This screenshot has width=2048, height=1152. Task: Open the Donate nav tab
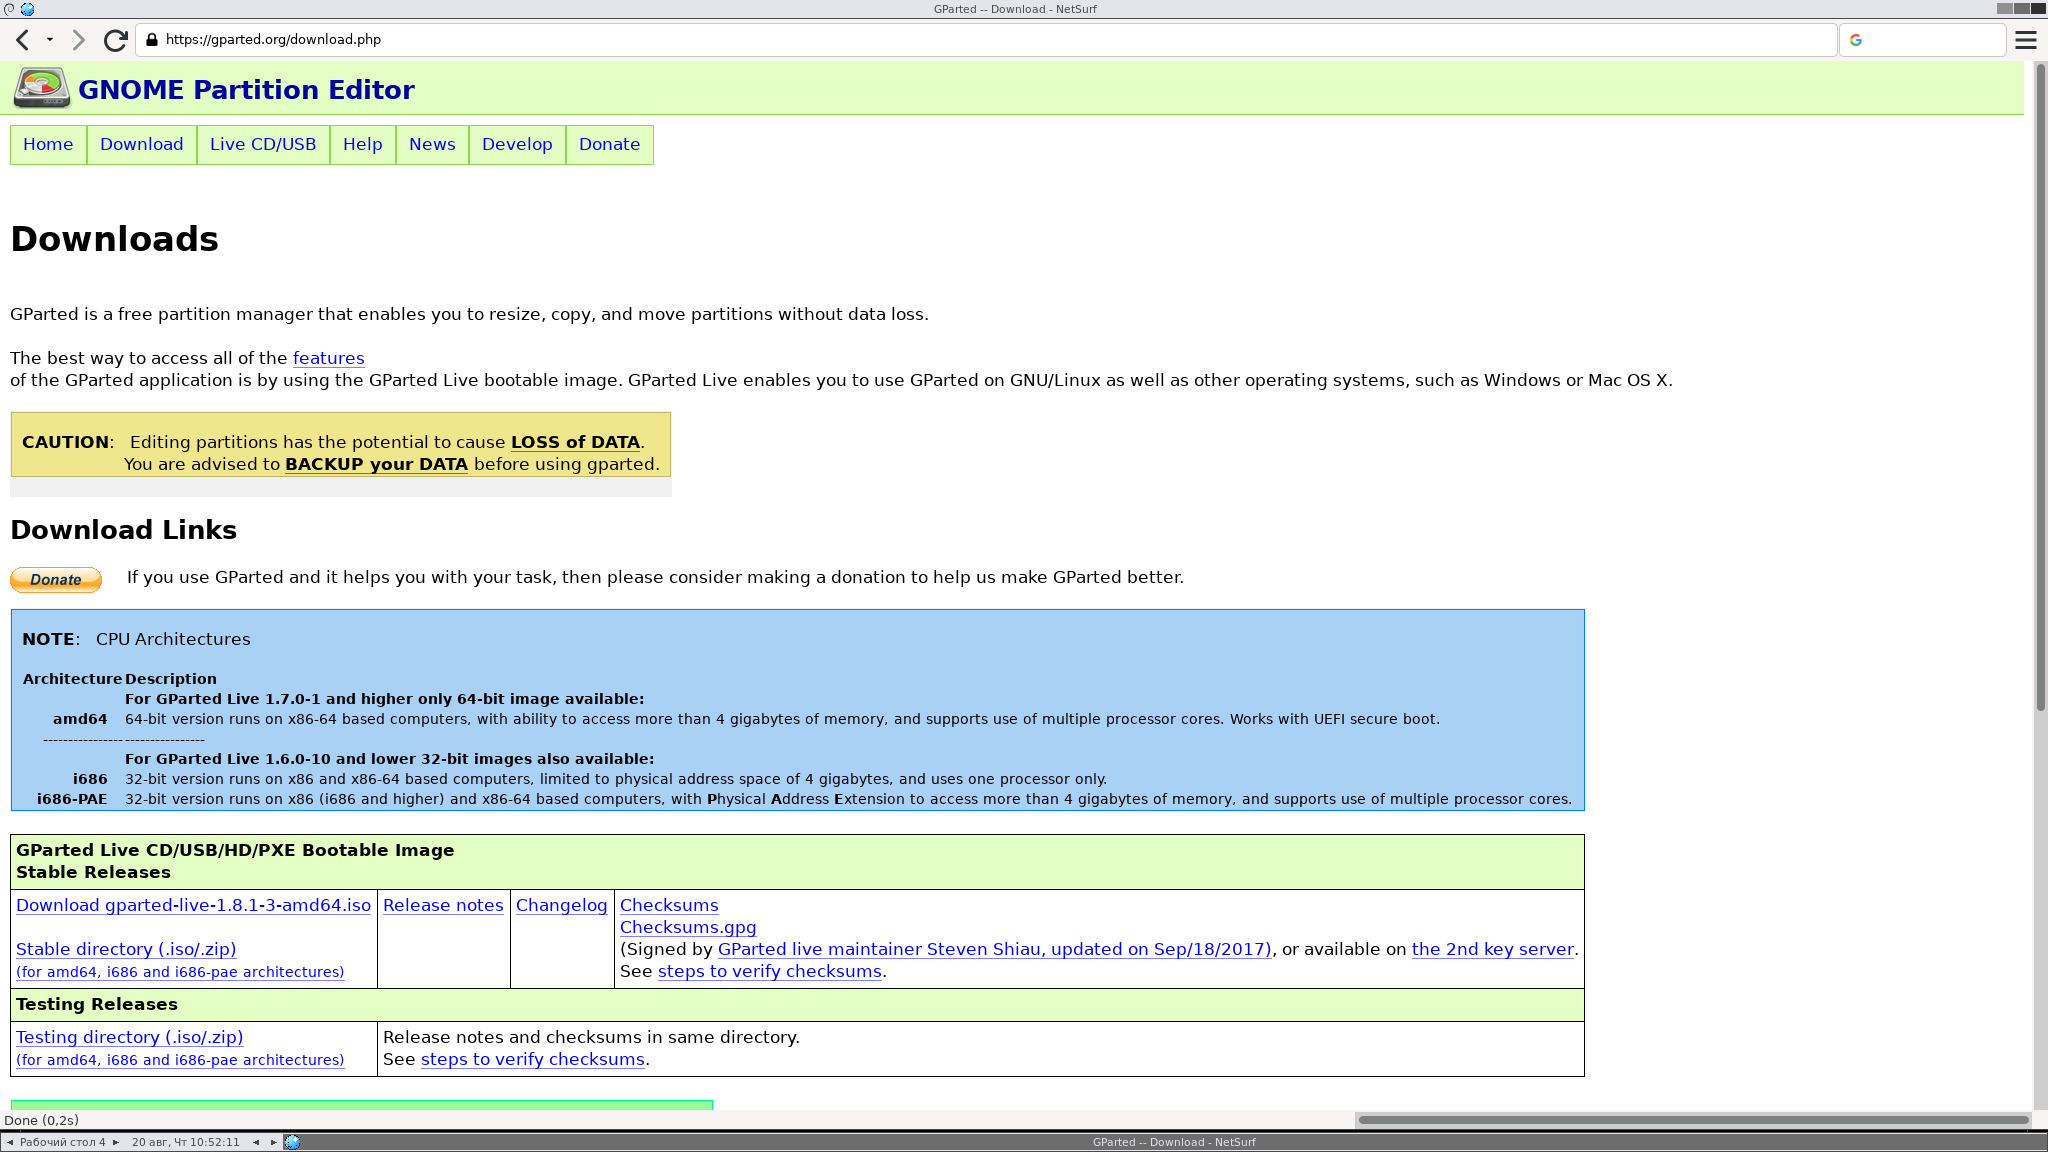(609, 145)
